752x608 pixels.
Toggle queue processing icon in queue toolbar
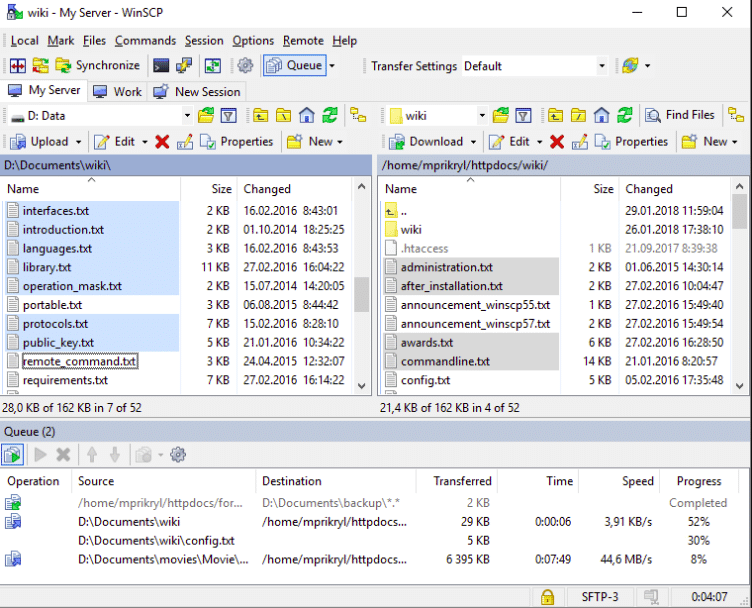(x=12, y=455)
